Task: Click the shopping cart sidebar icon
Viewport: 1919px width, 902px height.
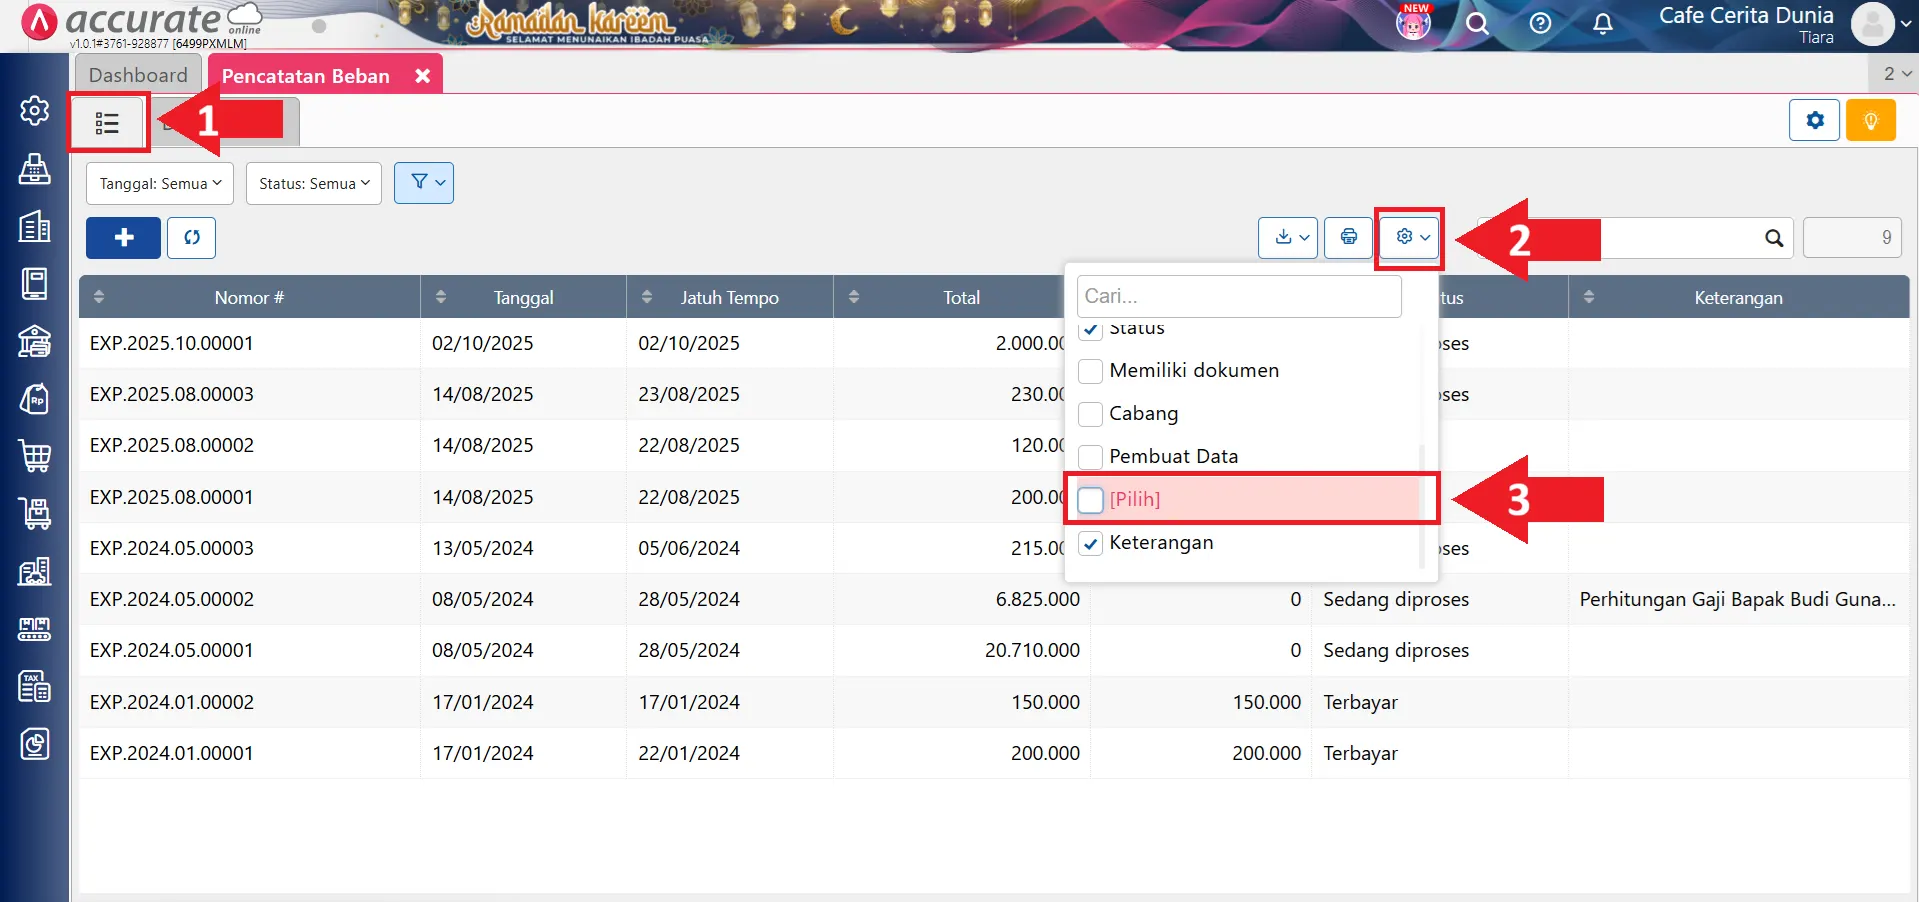Action: 35,456
